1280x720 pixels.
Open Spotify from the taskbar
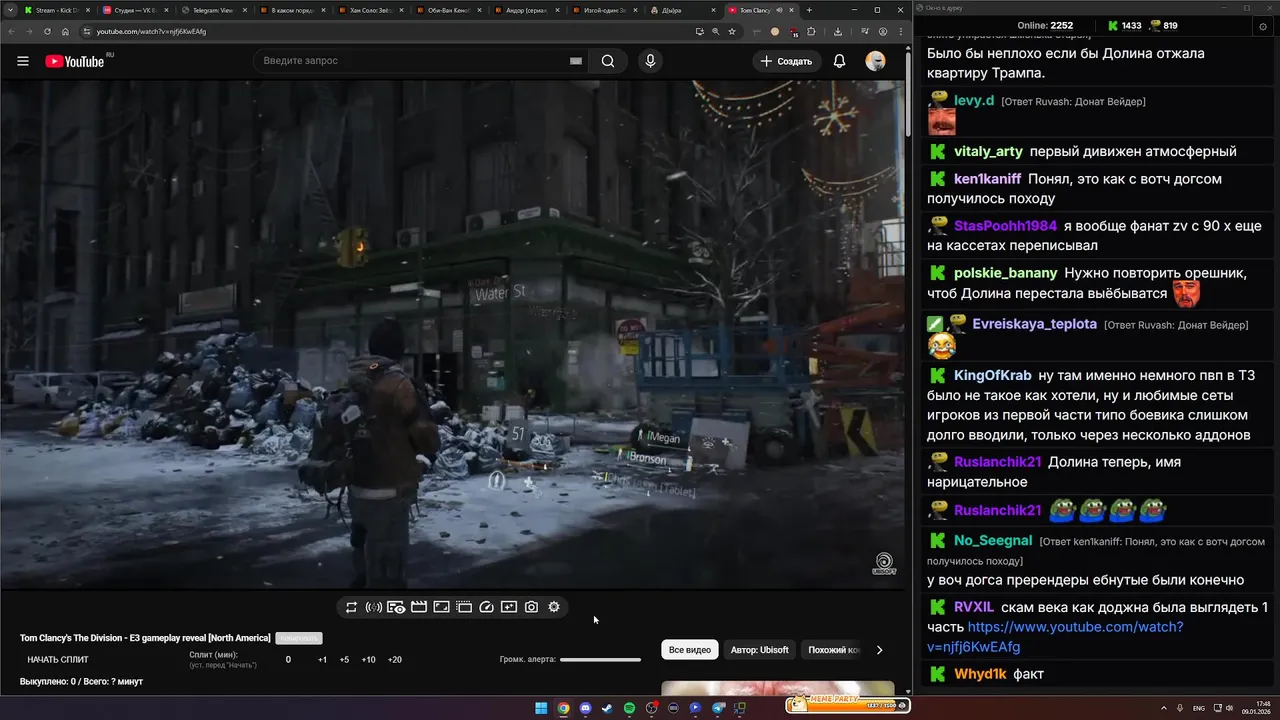pos(629,708)
